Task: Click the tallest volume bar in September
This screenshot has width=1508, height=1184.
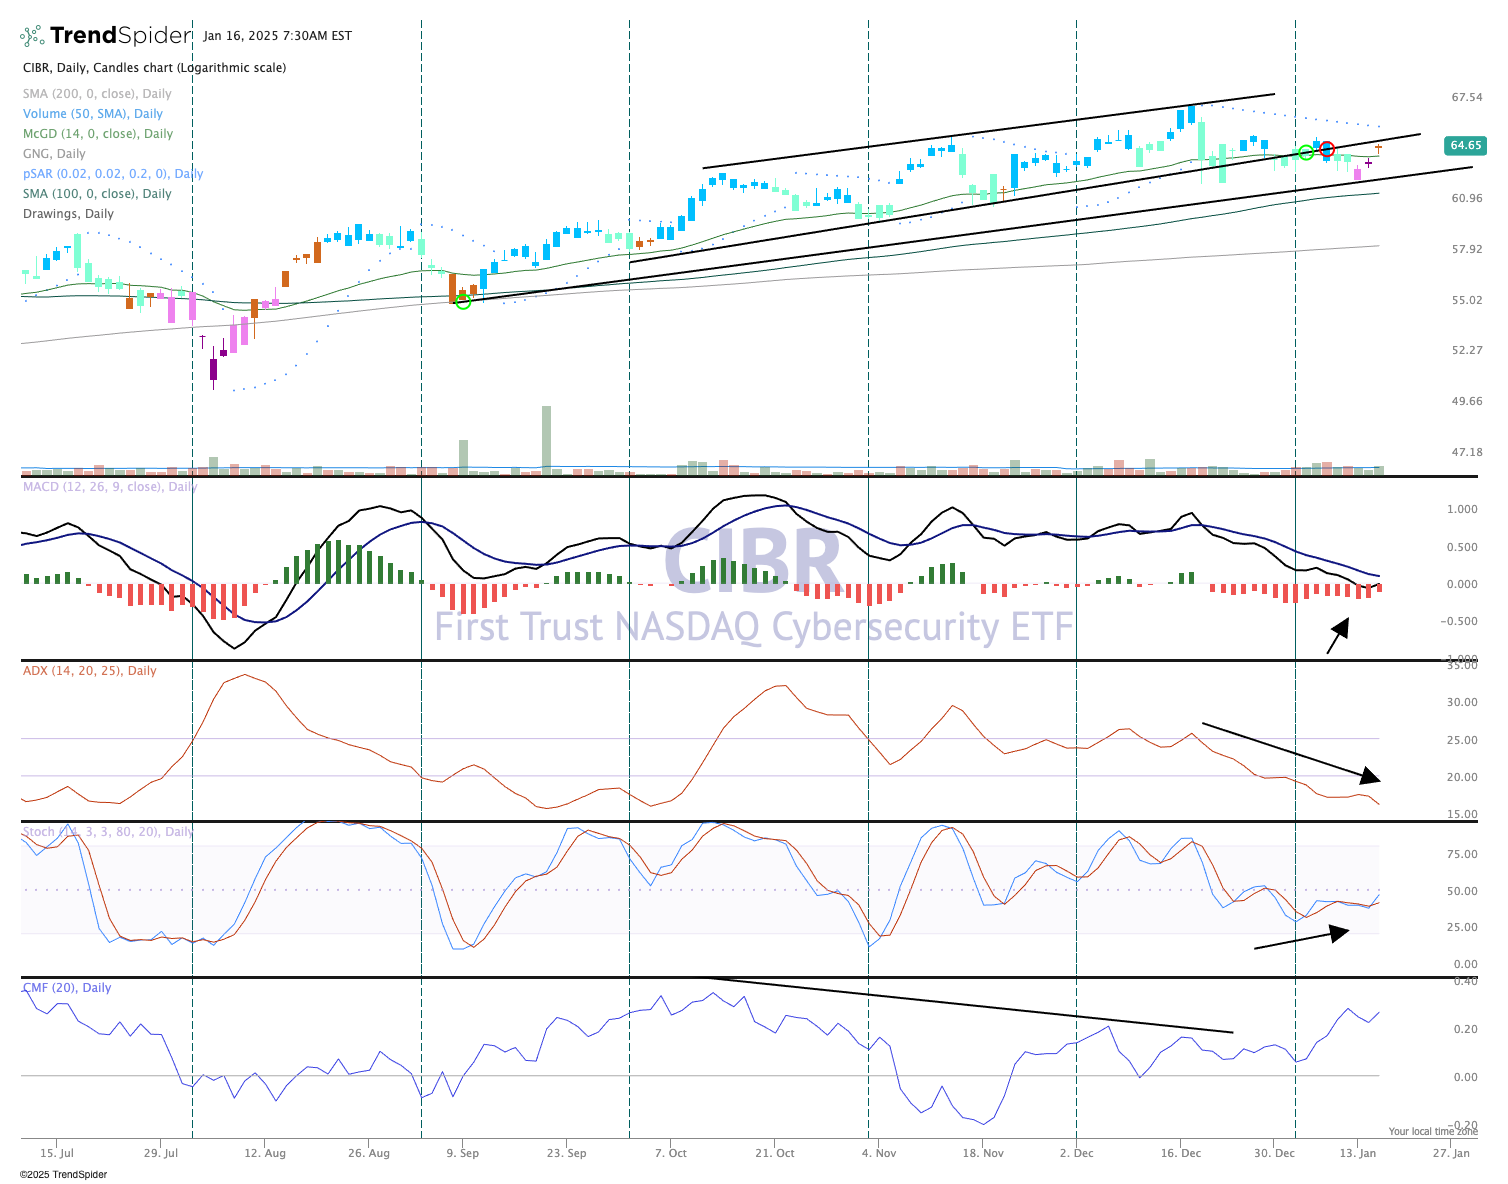Action: [x=546, y=438]
